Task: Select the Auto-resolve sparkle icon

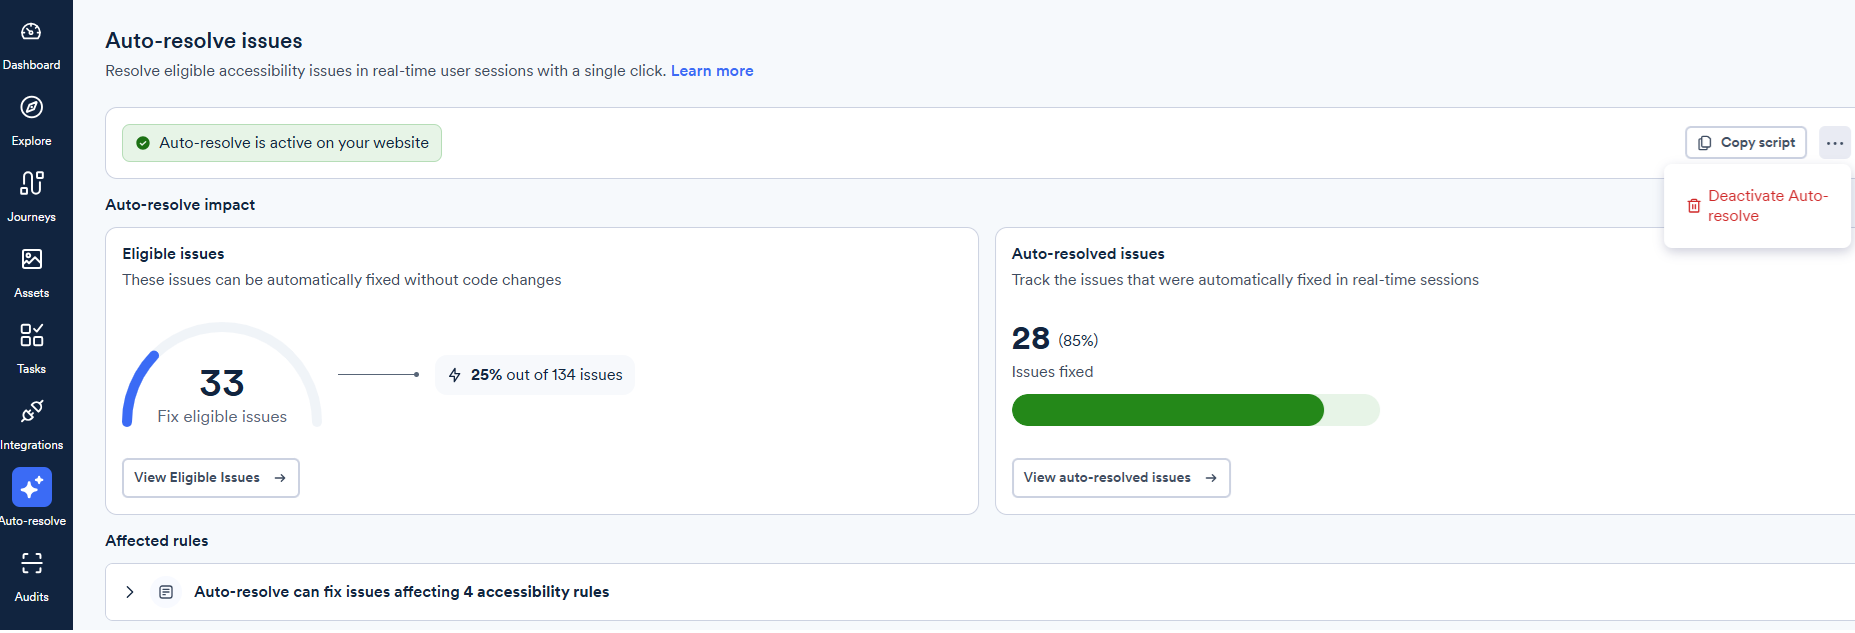Action: pyautogui.click(x=31, y=487)
